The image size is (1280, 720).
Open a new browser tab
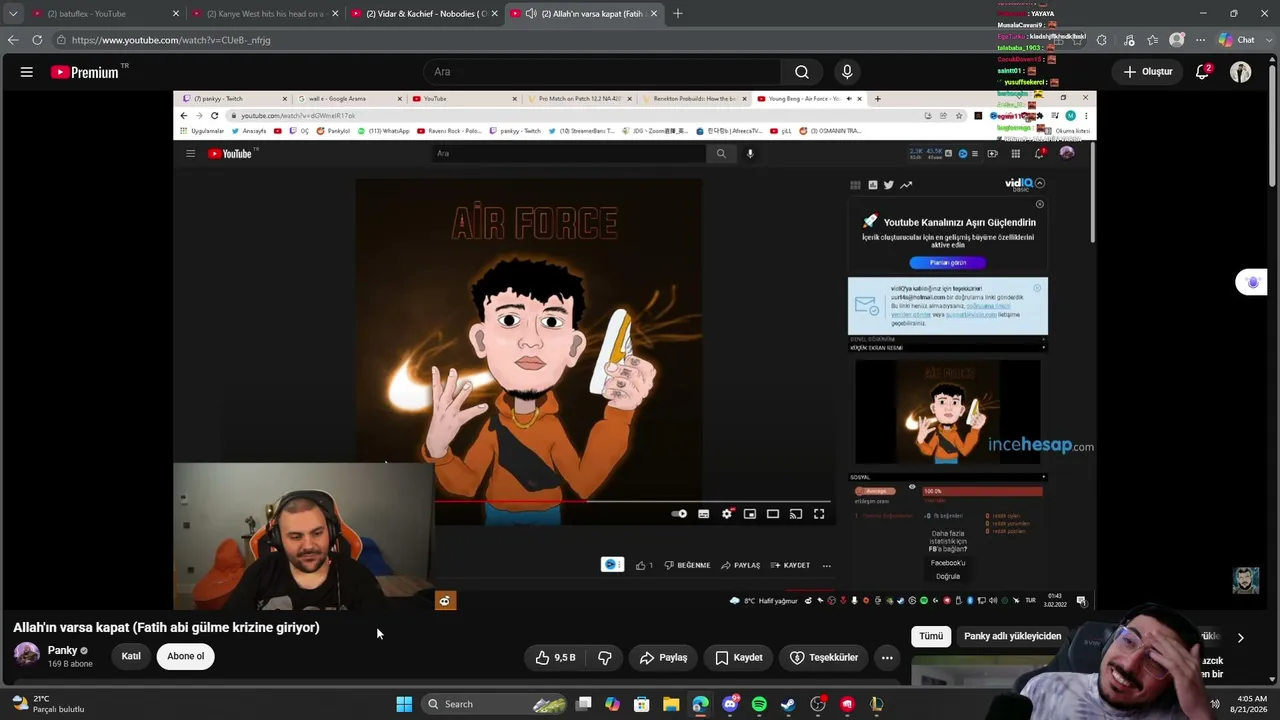tap(678, 14)
